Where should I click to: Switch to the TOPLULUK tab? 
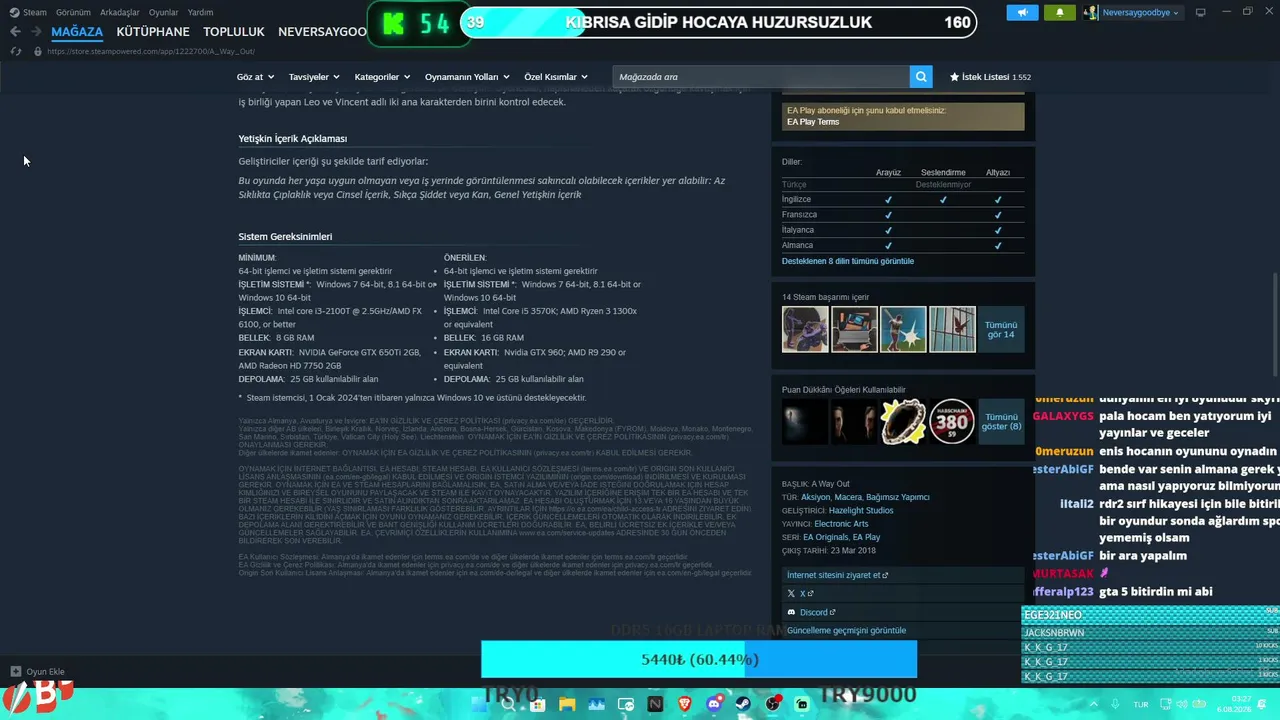(x=234, y=32)
